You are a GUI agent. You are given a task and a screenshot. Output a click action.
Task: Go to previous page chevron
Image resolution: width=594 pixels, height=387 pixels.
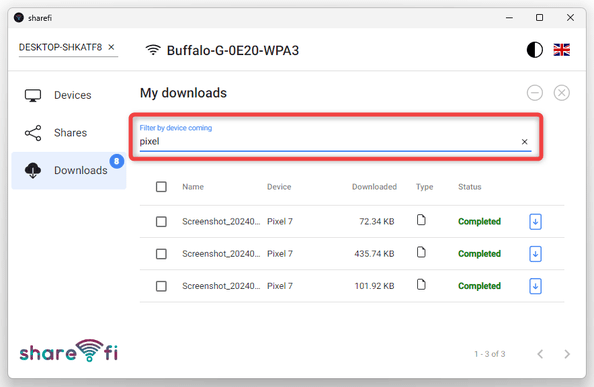[x=540, y=354]
